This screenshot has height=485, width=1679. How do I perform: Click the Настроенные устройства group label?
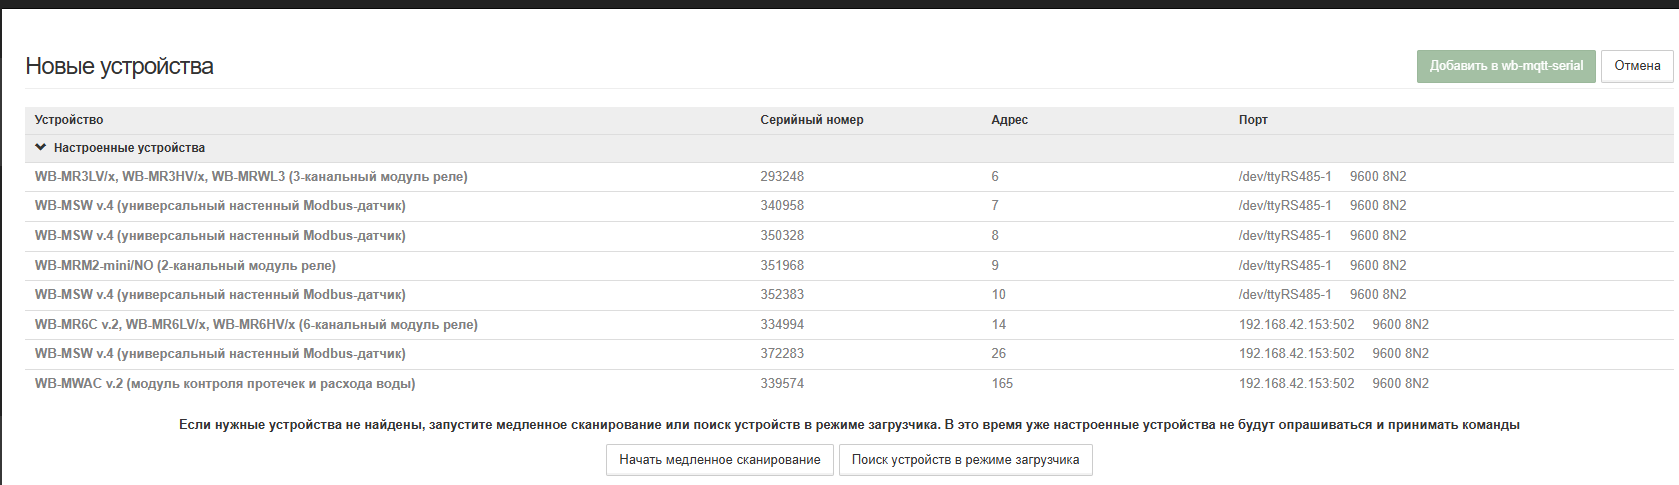(x=129, y=148)
